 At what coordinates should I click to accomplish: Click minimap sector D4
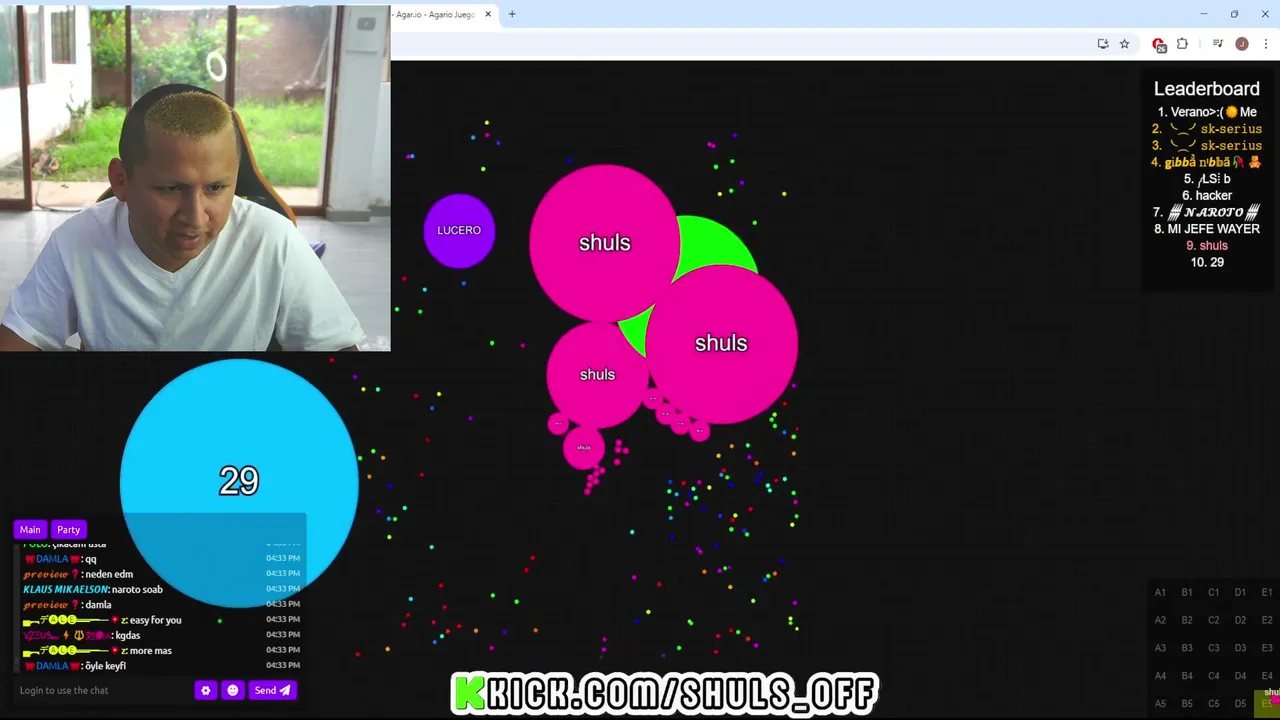pyautogui.click(x=1240, y=675)
